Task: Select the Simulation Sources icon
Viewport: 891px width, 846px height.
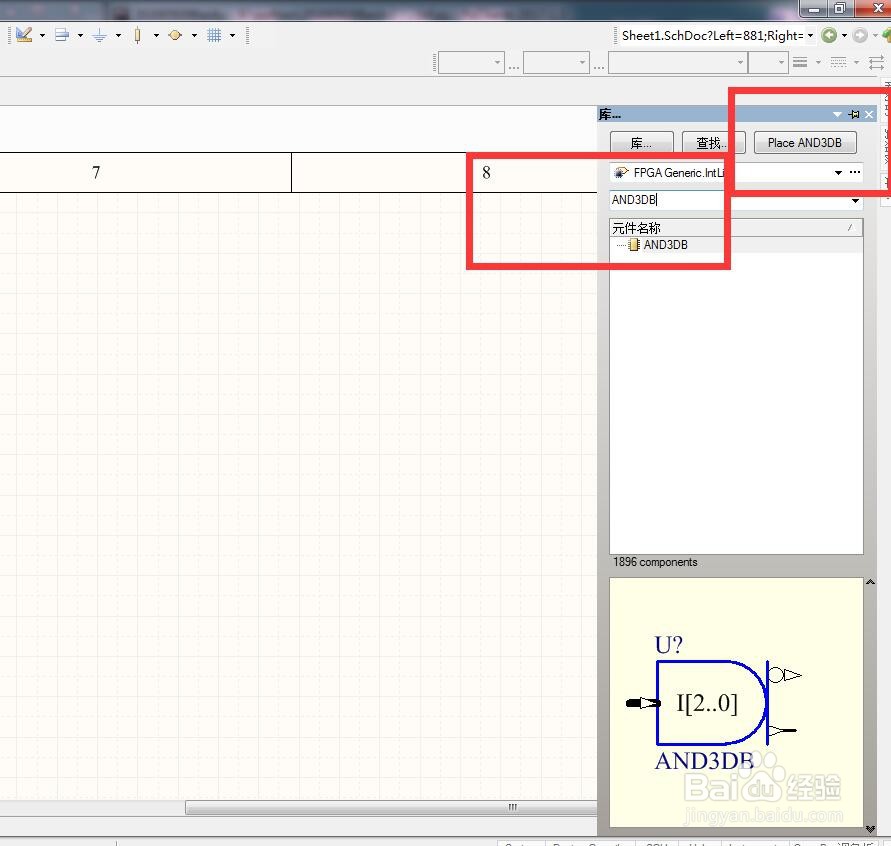Action: point(175,35)
